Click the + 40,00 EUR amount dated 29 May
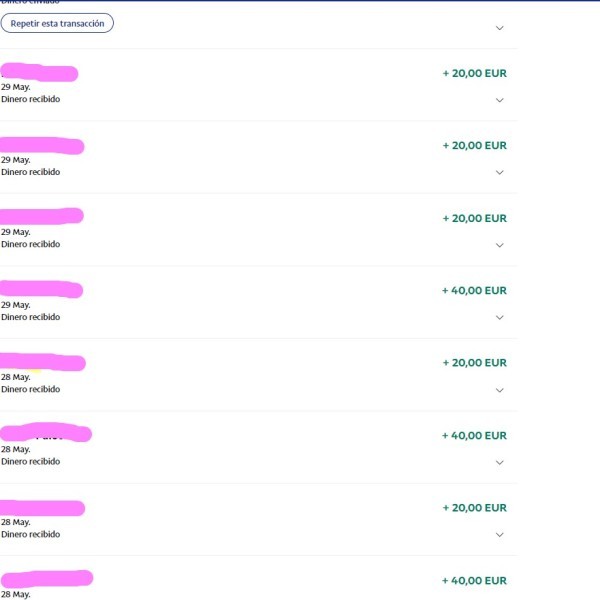This screenshot has width=600, height=600. [x=474, y=290]
